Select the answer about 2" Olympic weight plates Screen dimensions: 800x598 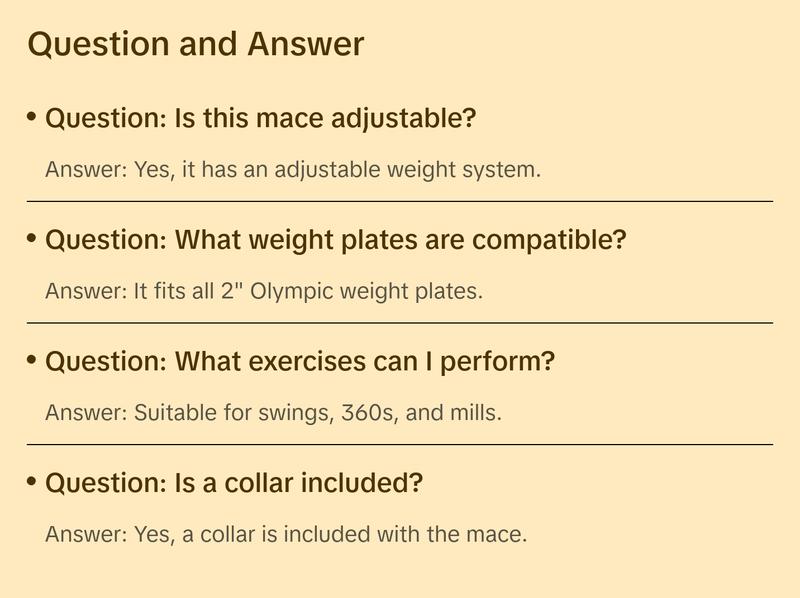point(264,291)
